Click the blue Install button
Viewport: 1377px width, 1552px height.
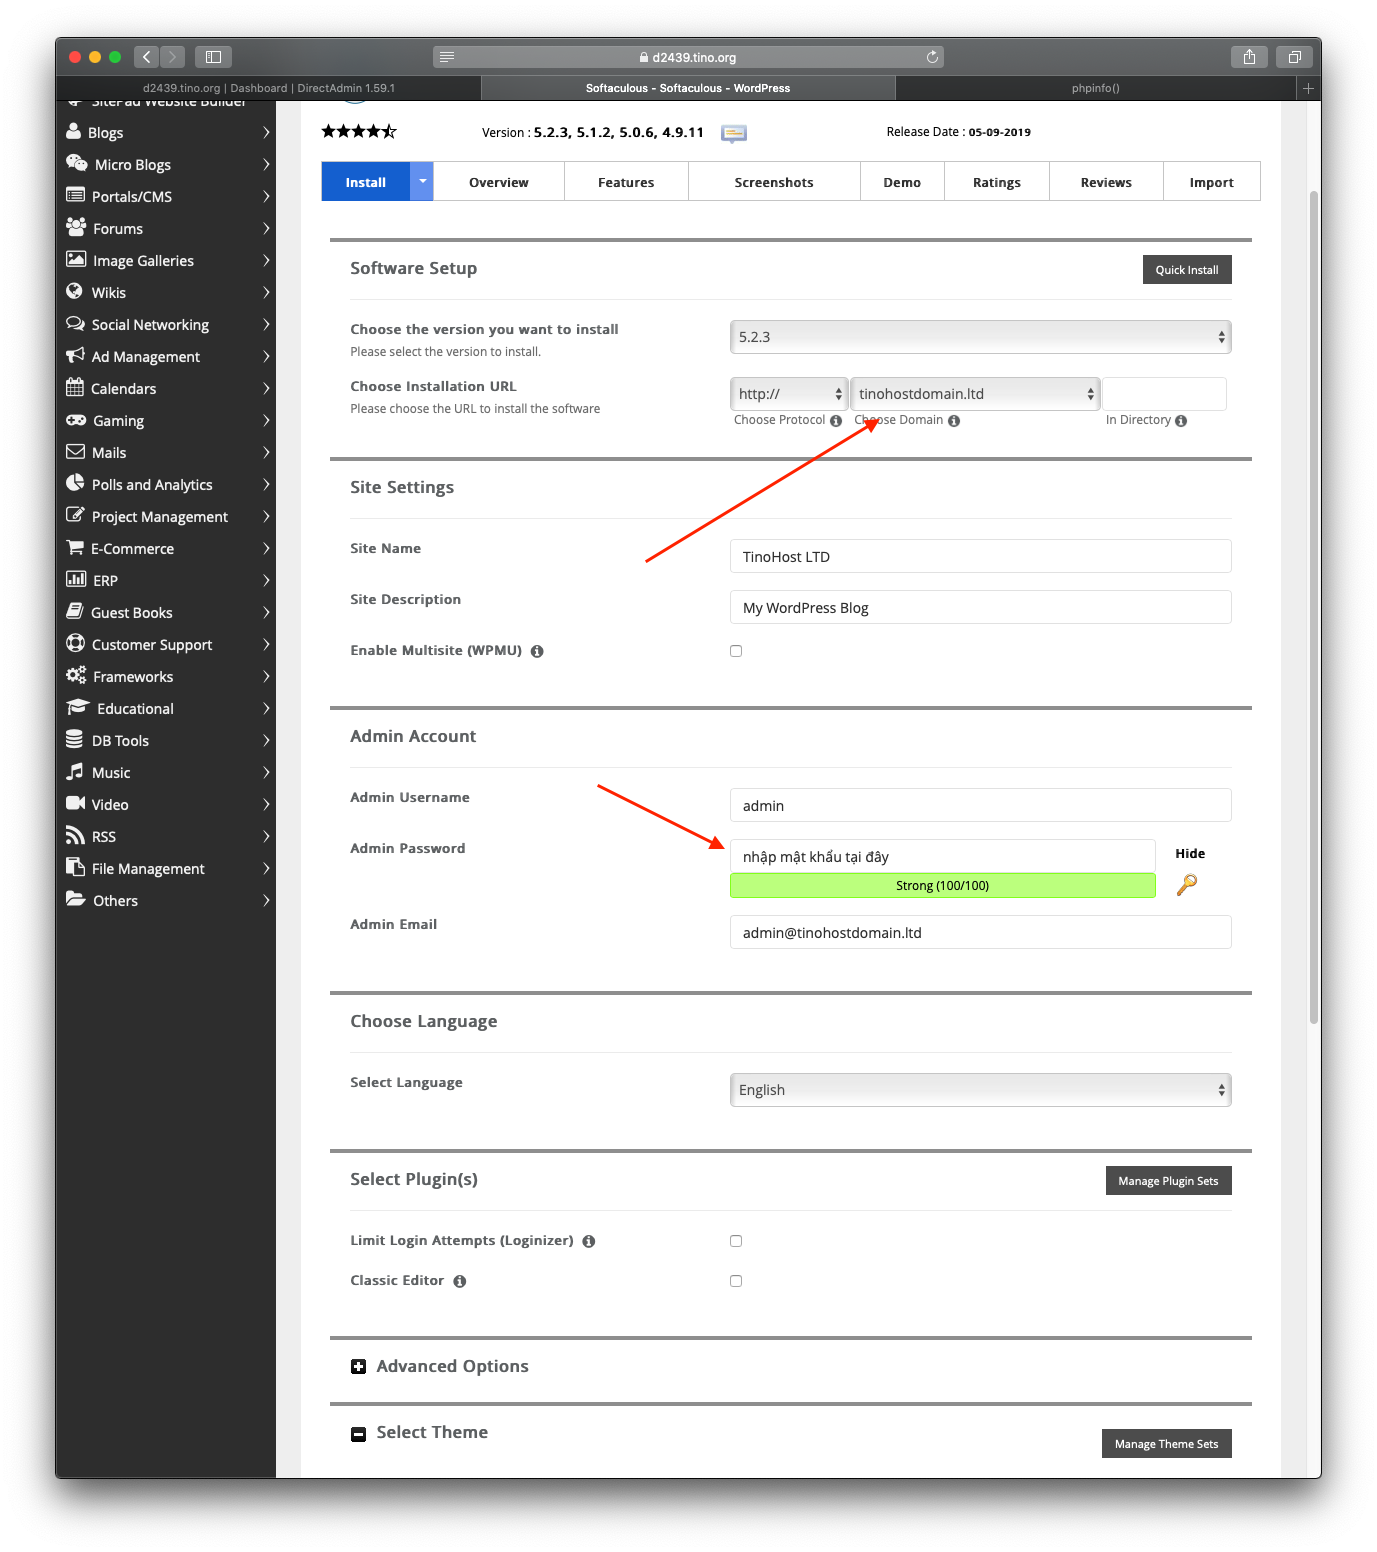coord(366,182)
